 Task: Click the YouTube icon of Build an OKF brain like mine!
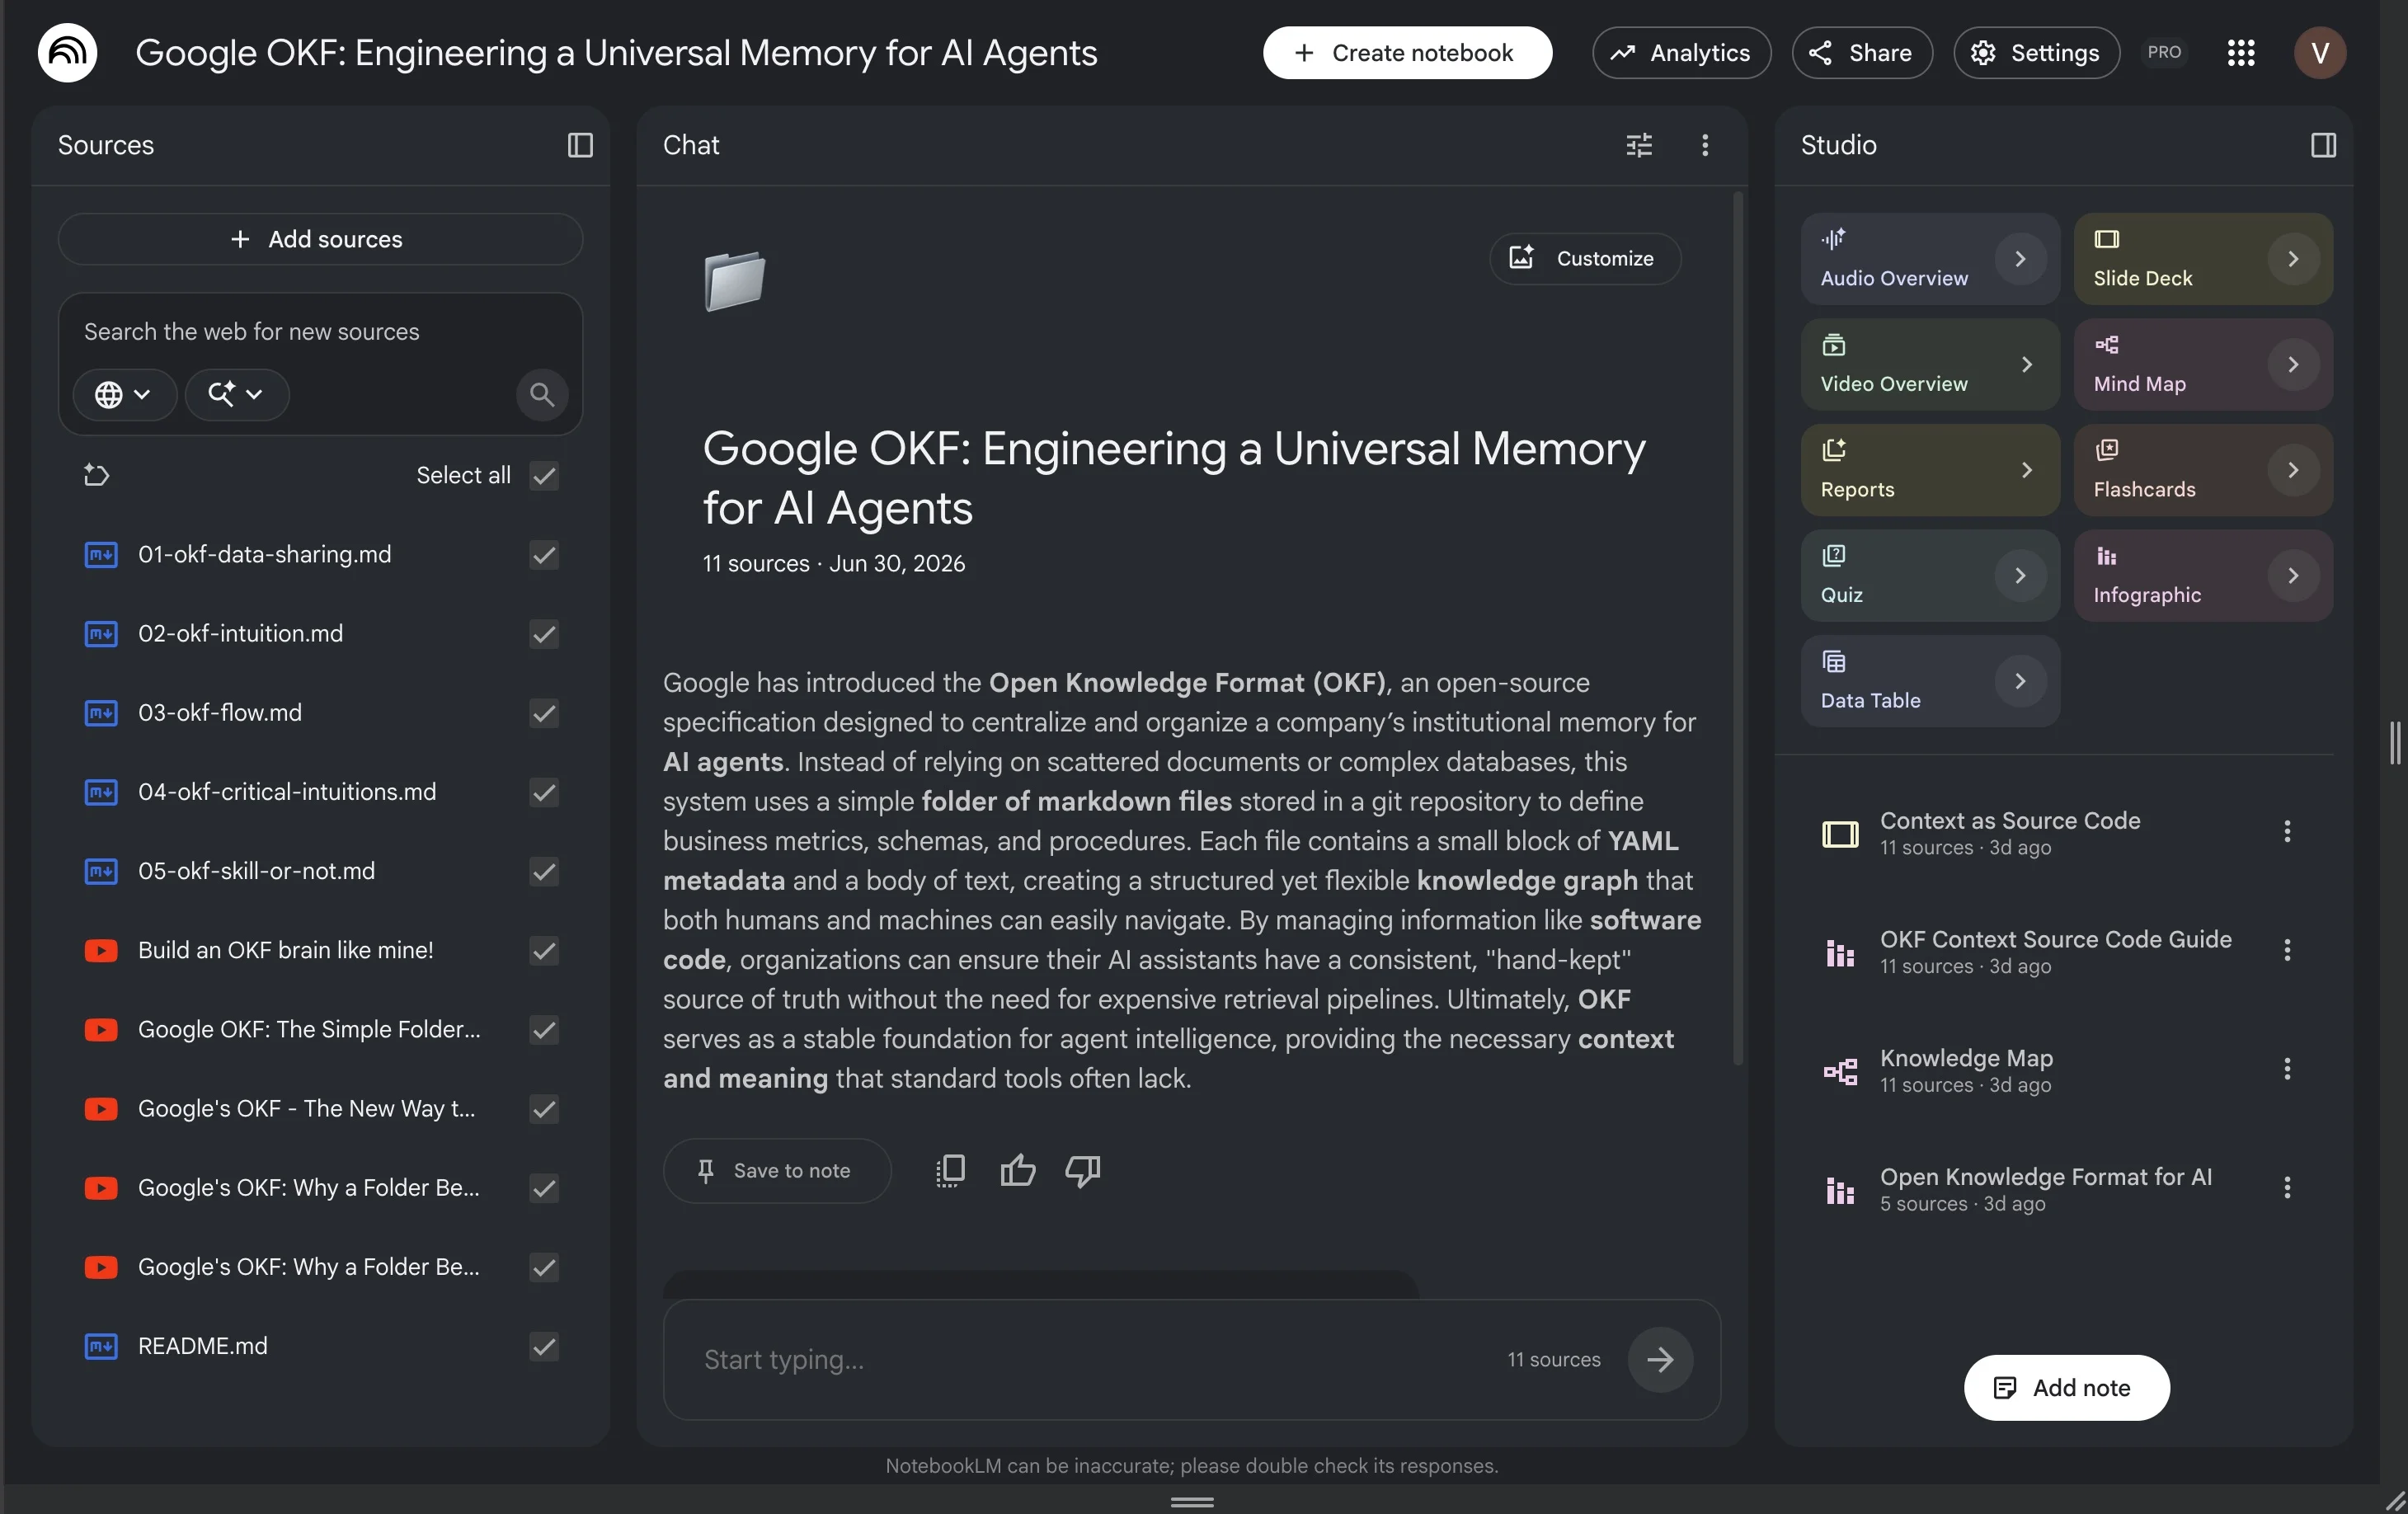pos(100,951)
